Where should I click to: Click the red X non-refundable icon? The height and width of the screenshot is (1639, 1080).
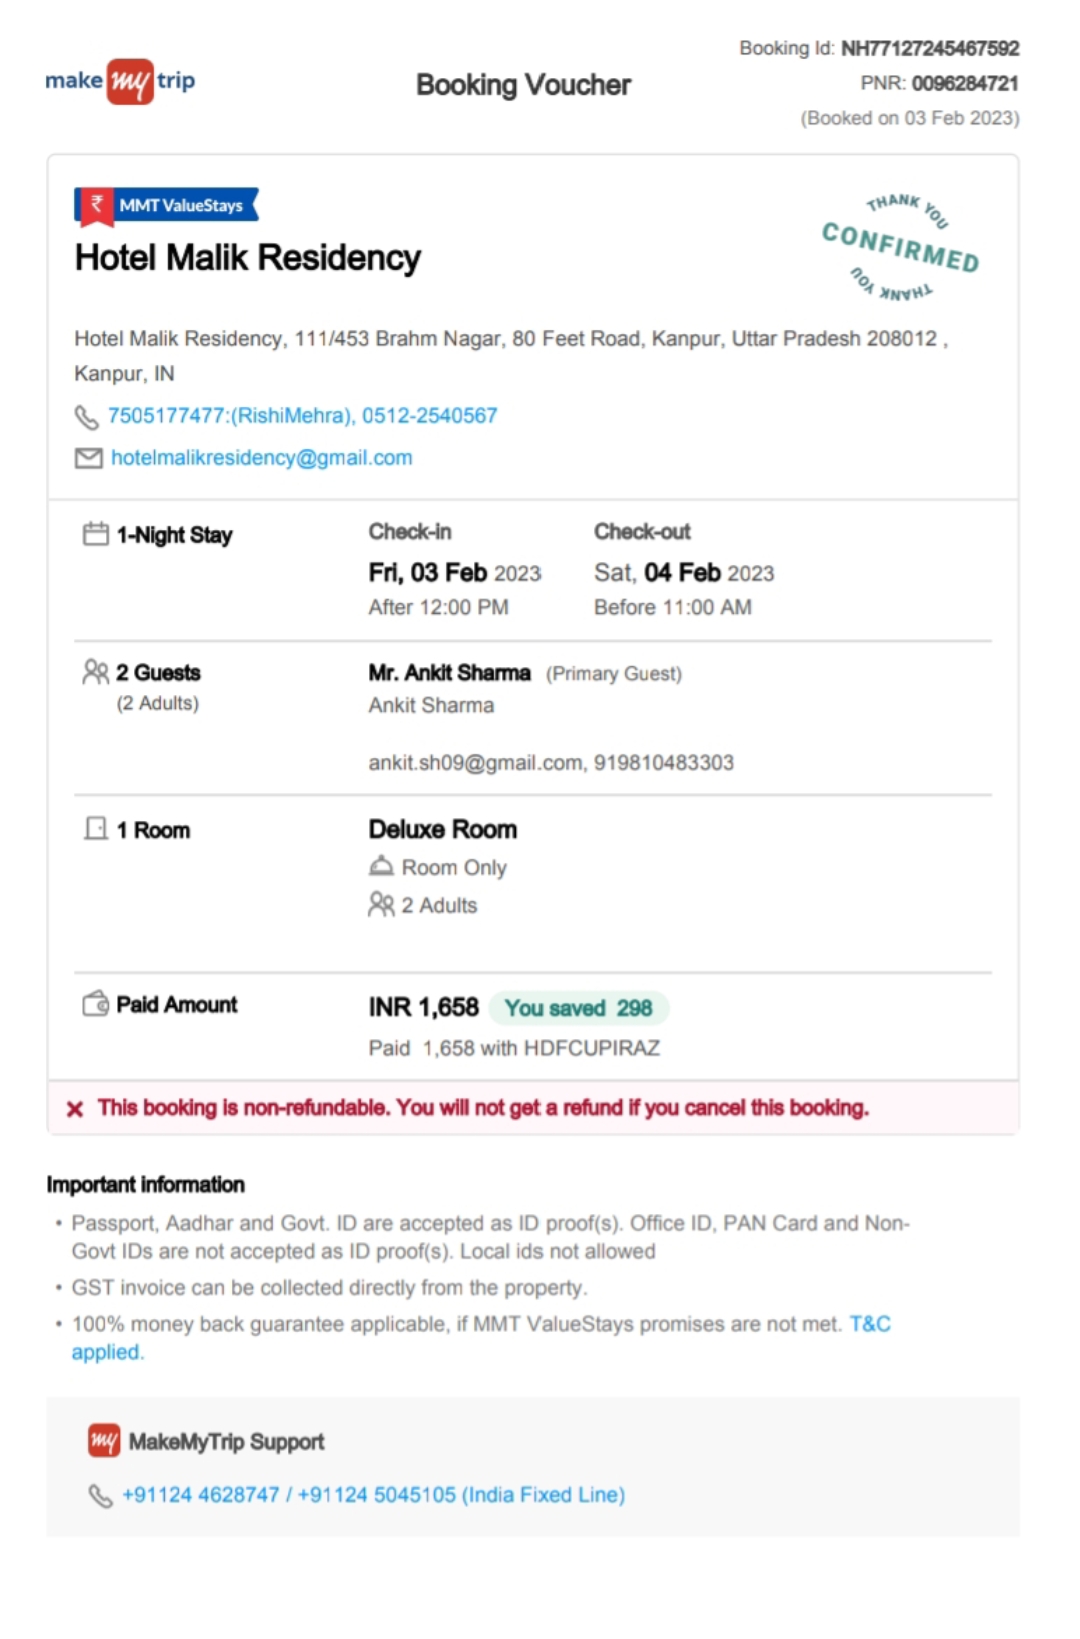[75, 1109]
